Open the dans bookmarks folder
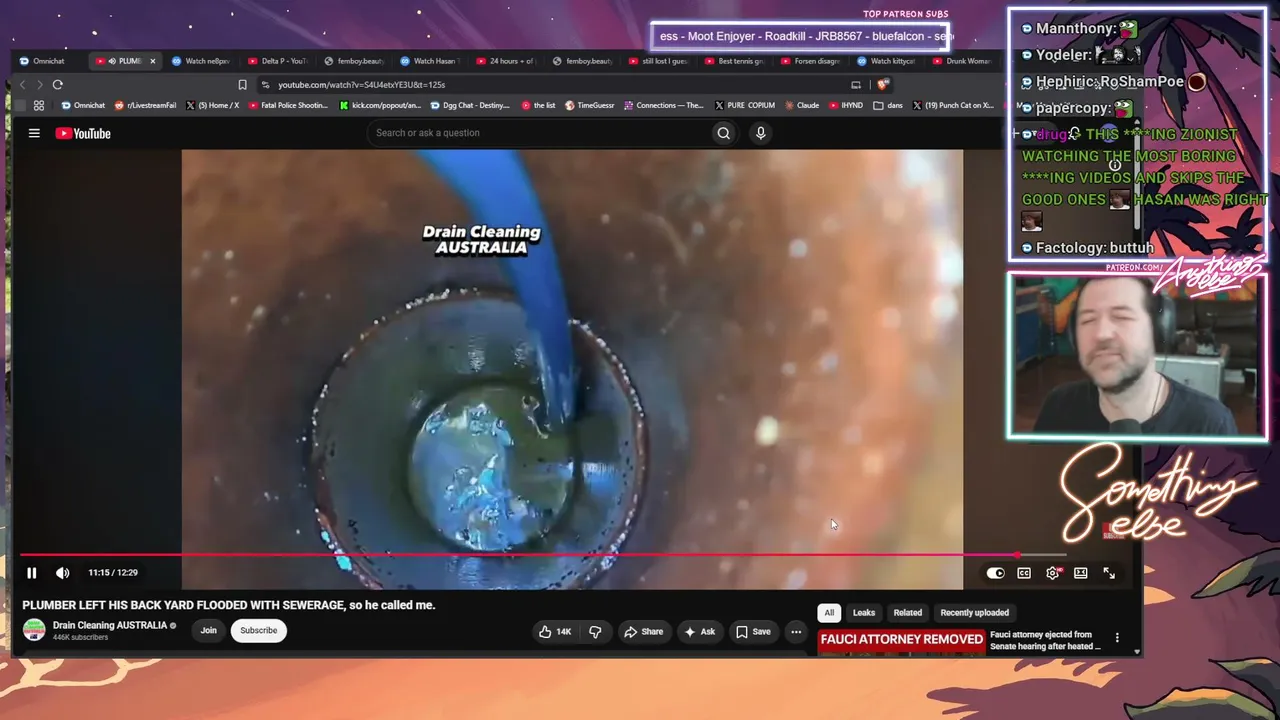 tap(888, 105)
